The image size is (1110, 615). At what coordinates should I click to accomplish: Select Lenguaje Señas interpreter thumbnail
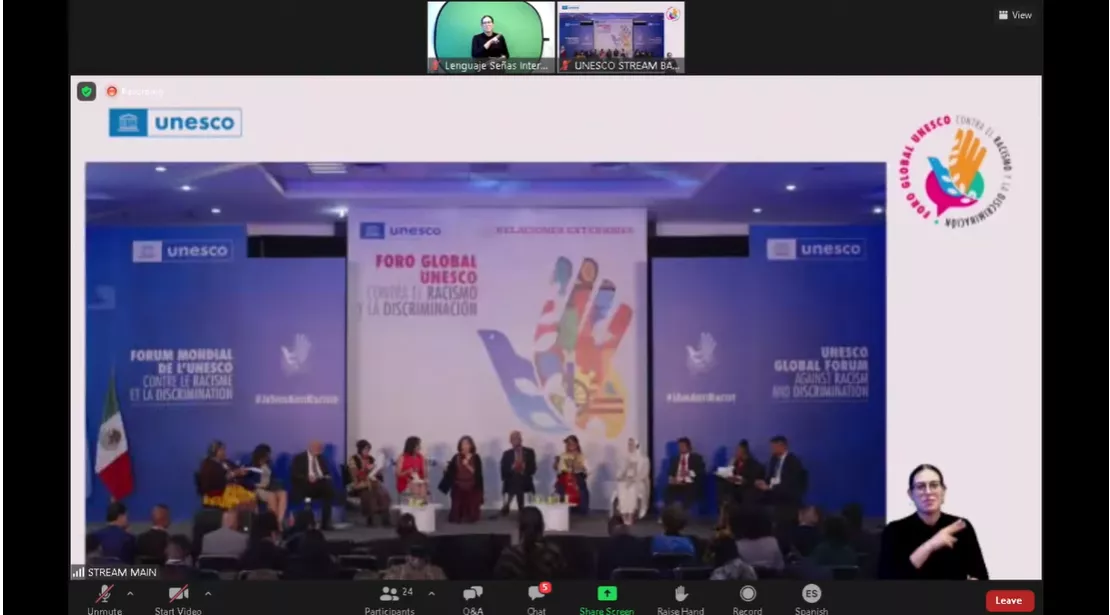(491, 37)
